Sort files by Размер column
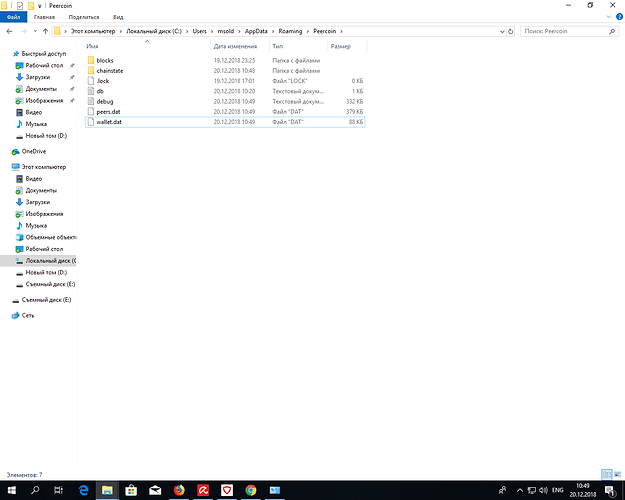Screen dimensions: 625x500 pyautogui.click(x=341, y=46)
